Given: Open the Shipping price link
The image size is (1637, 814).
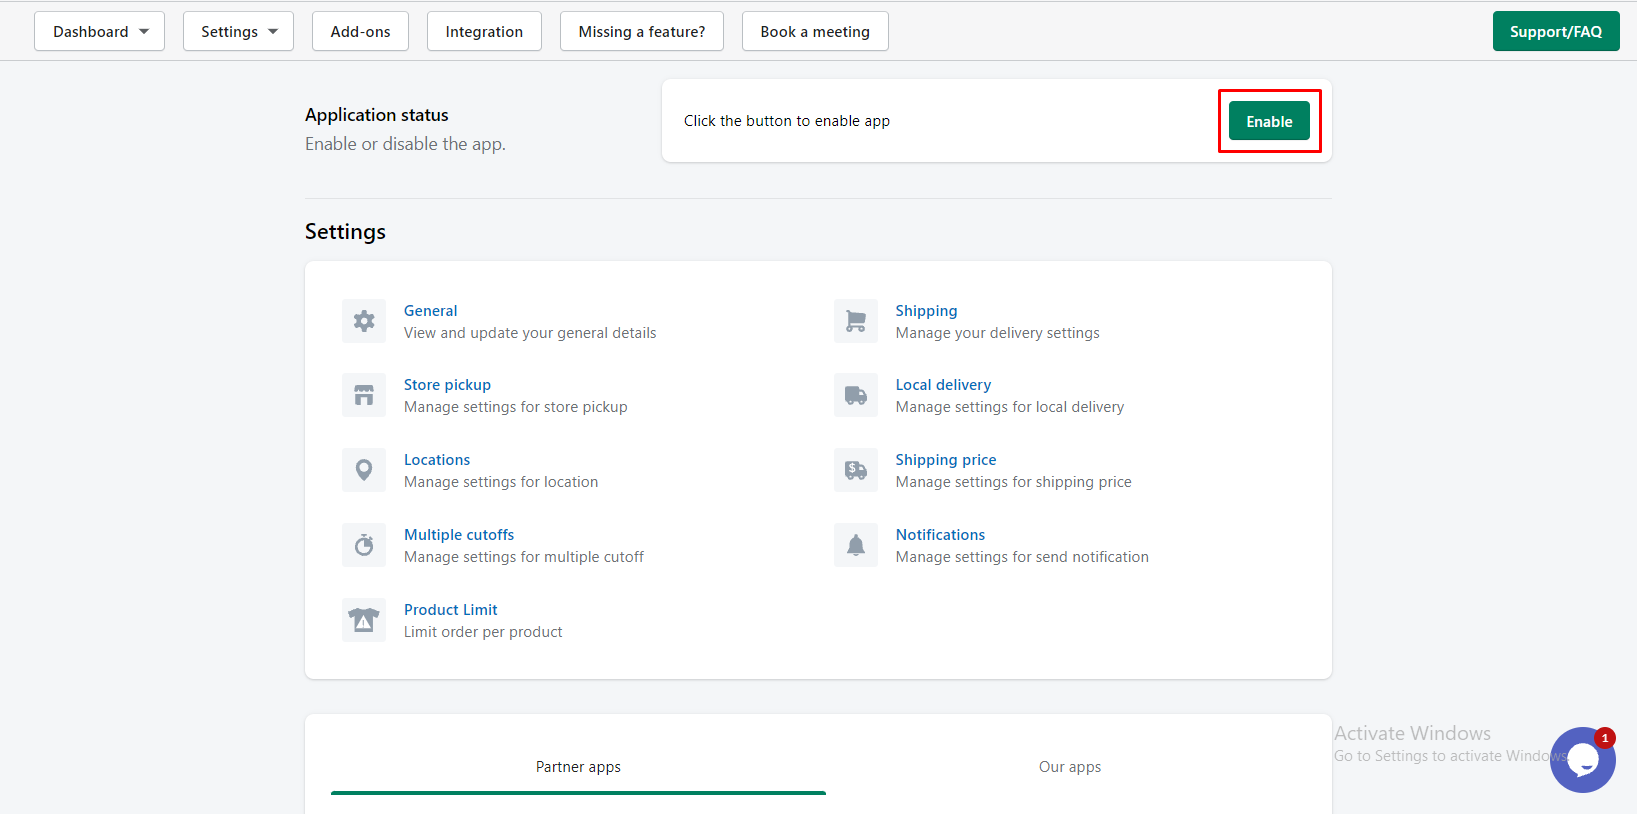Looking at the screenshot, I should pyautogui.click(x=946, y=460).
